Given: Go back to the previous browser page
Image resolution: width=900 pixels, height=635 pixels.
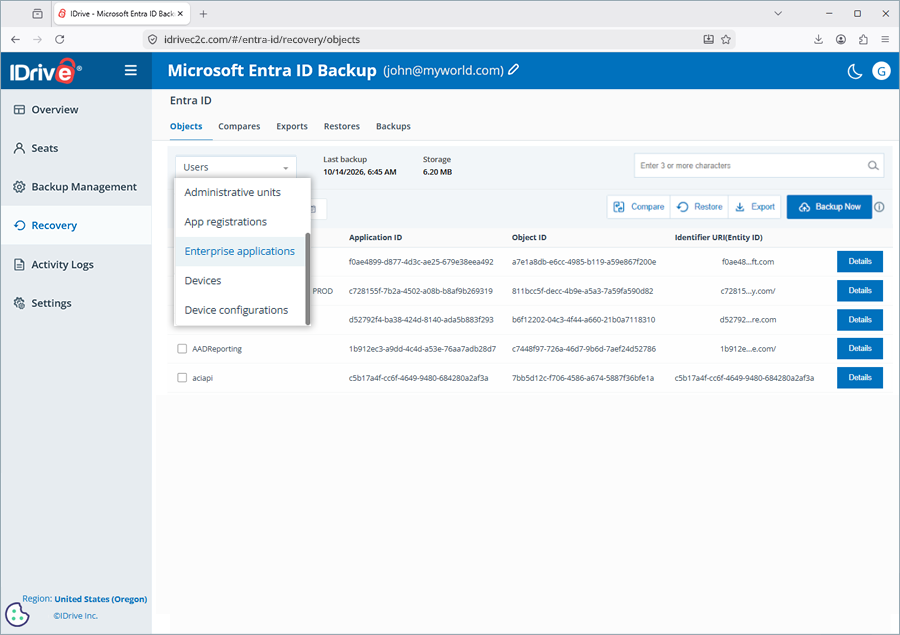Looking at the screenshot, I should click(15, 39).
